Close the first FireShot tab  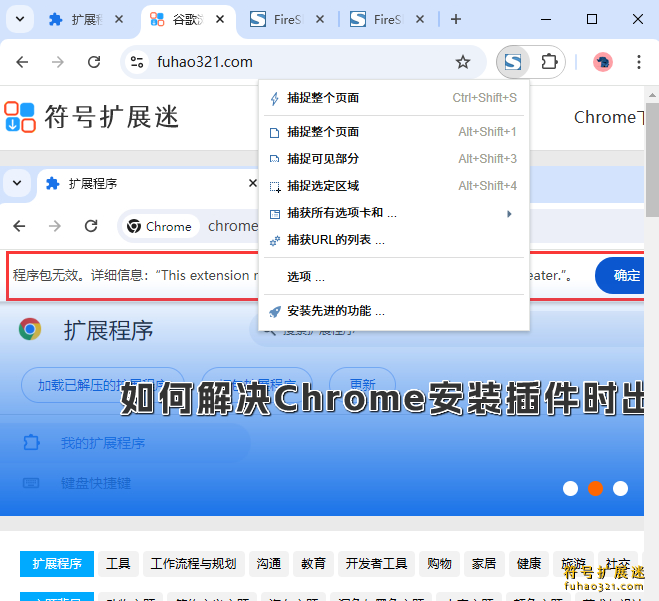point(320,19)
